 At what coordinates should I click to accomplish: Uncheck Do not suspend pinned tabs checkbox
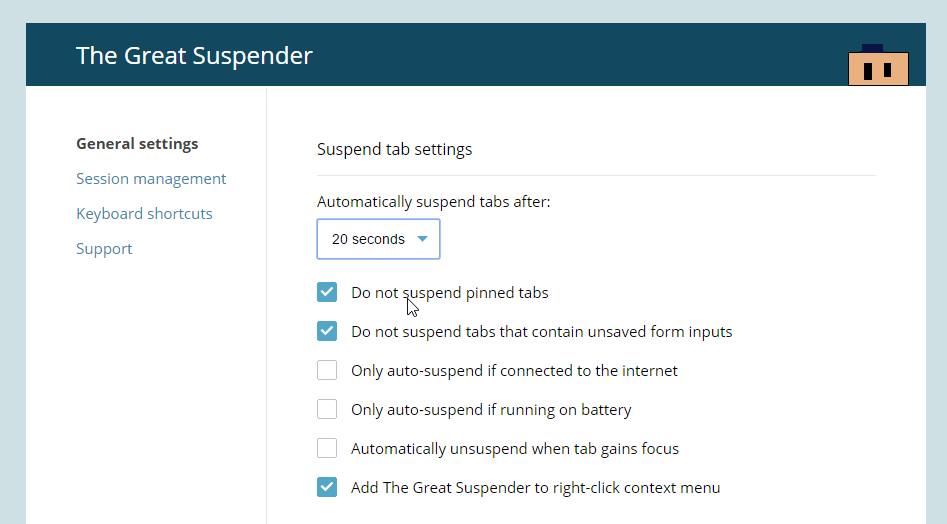[327, 292]
